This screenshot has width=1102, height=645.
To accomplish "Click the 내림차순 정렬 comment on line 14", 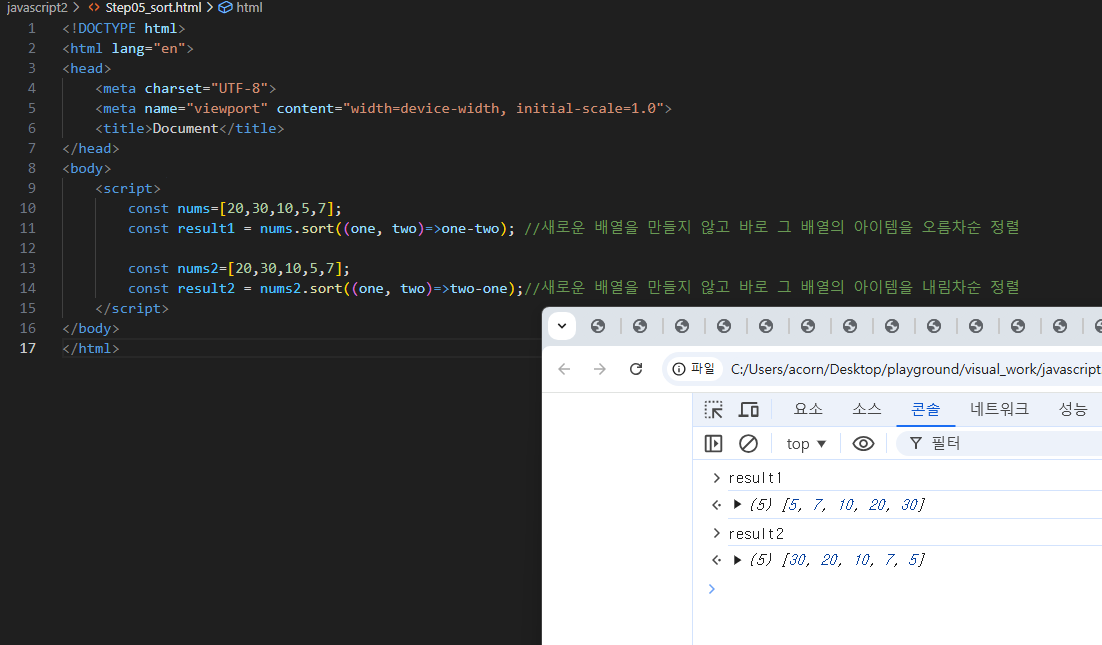I will tap(971, 287).
